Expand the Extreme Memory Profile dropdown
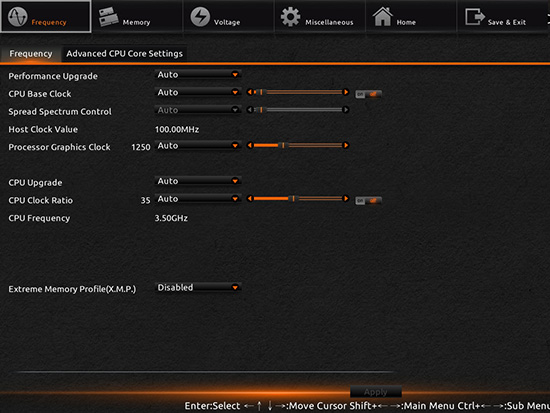This screenshot has width=550, height=413. [198, 288]
